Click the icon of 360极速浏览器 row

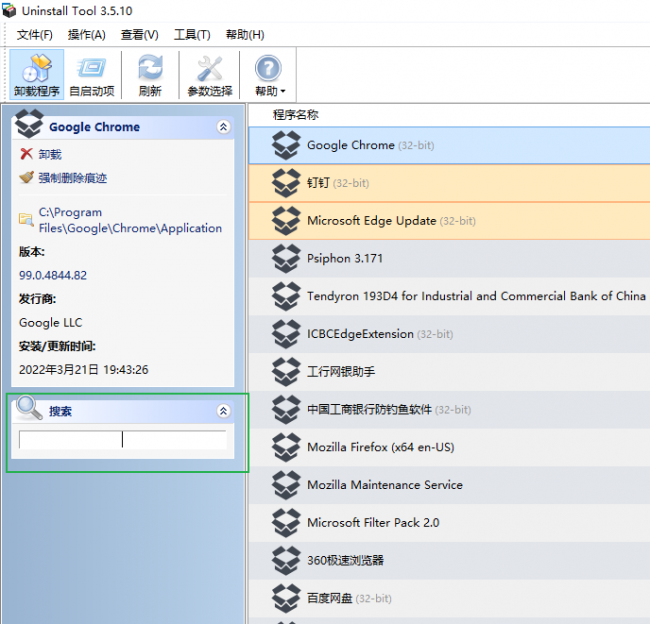[286, 561]
